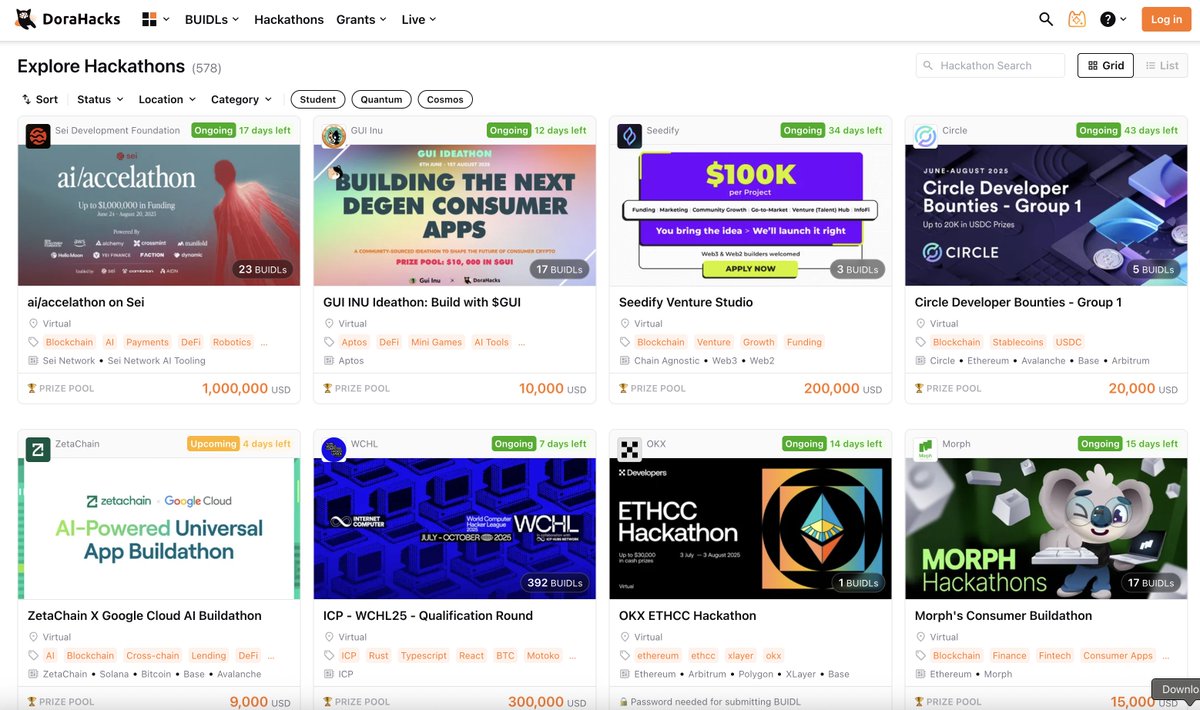Select the Cross-chain tag on ZetaChain card
Screen dimensions: 1200x710
153,656
